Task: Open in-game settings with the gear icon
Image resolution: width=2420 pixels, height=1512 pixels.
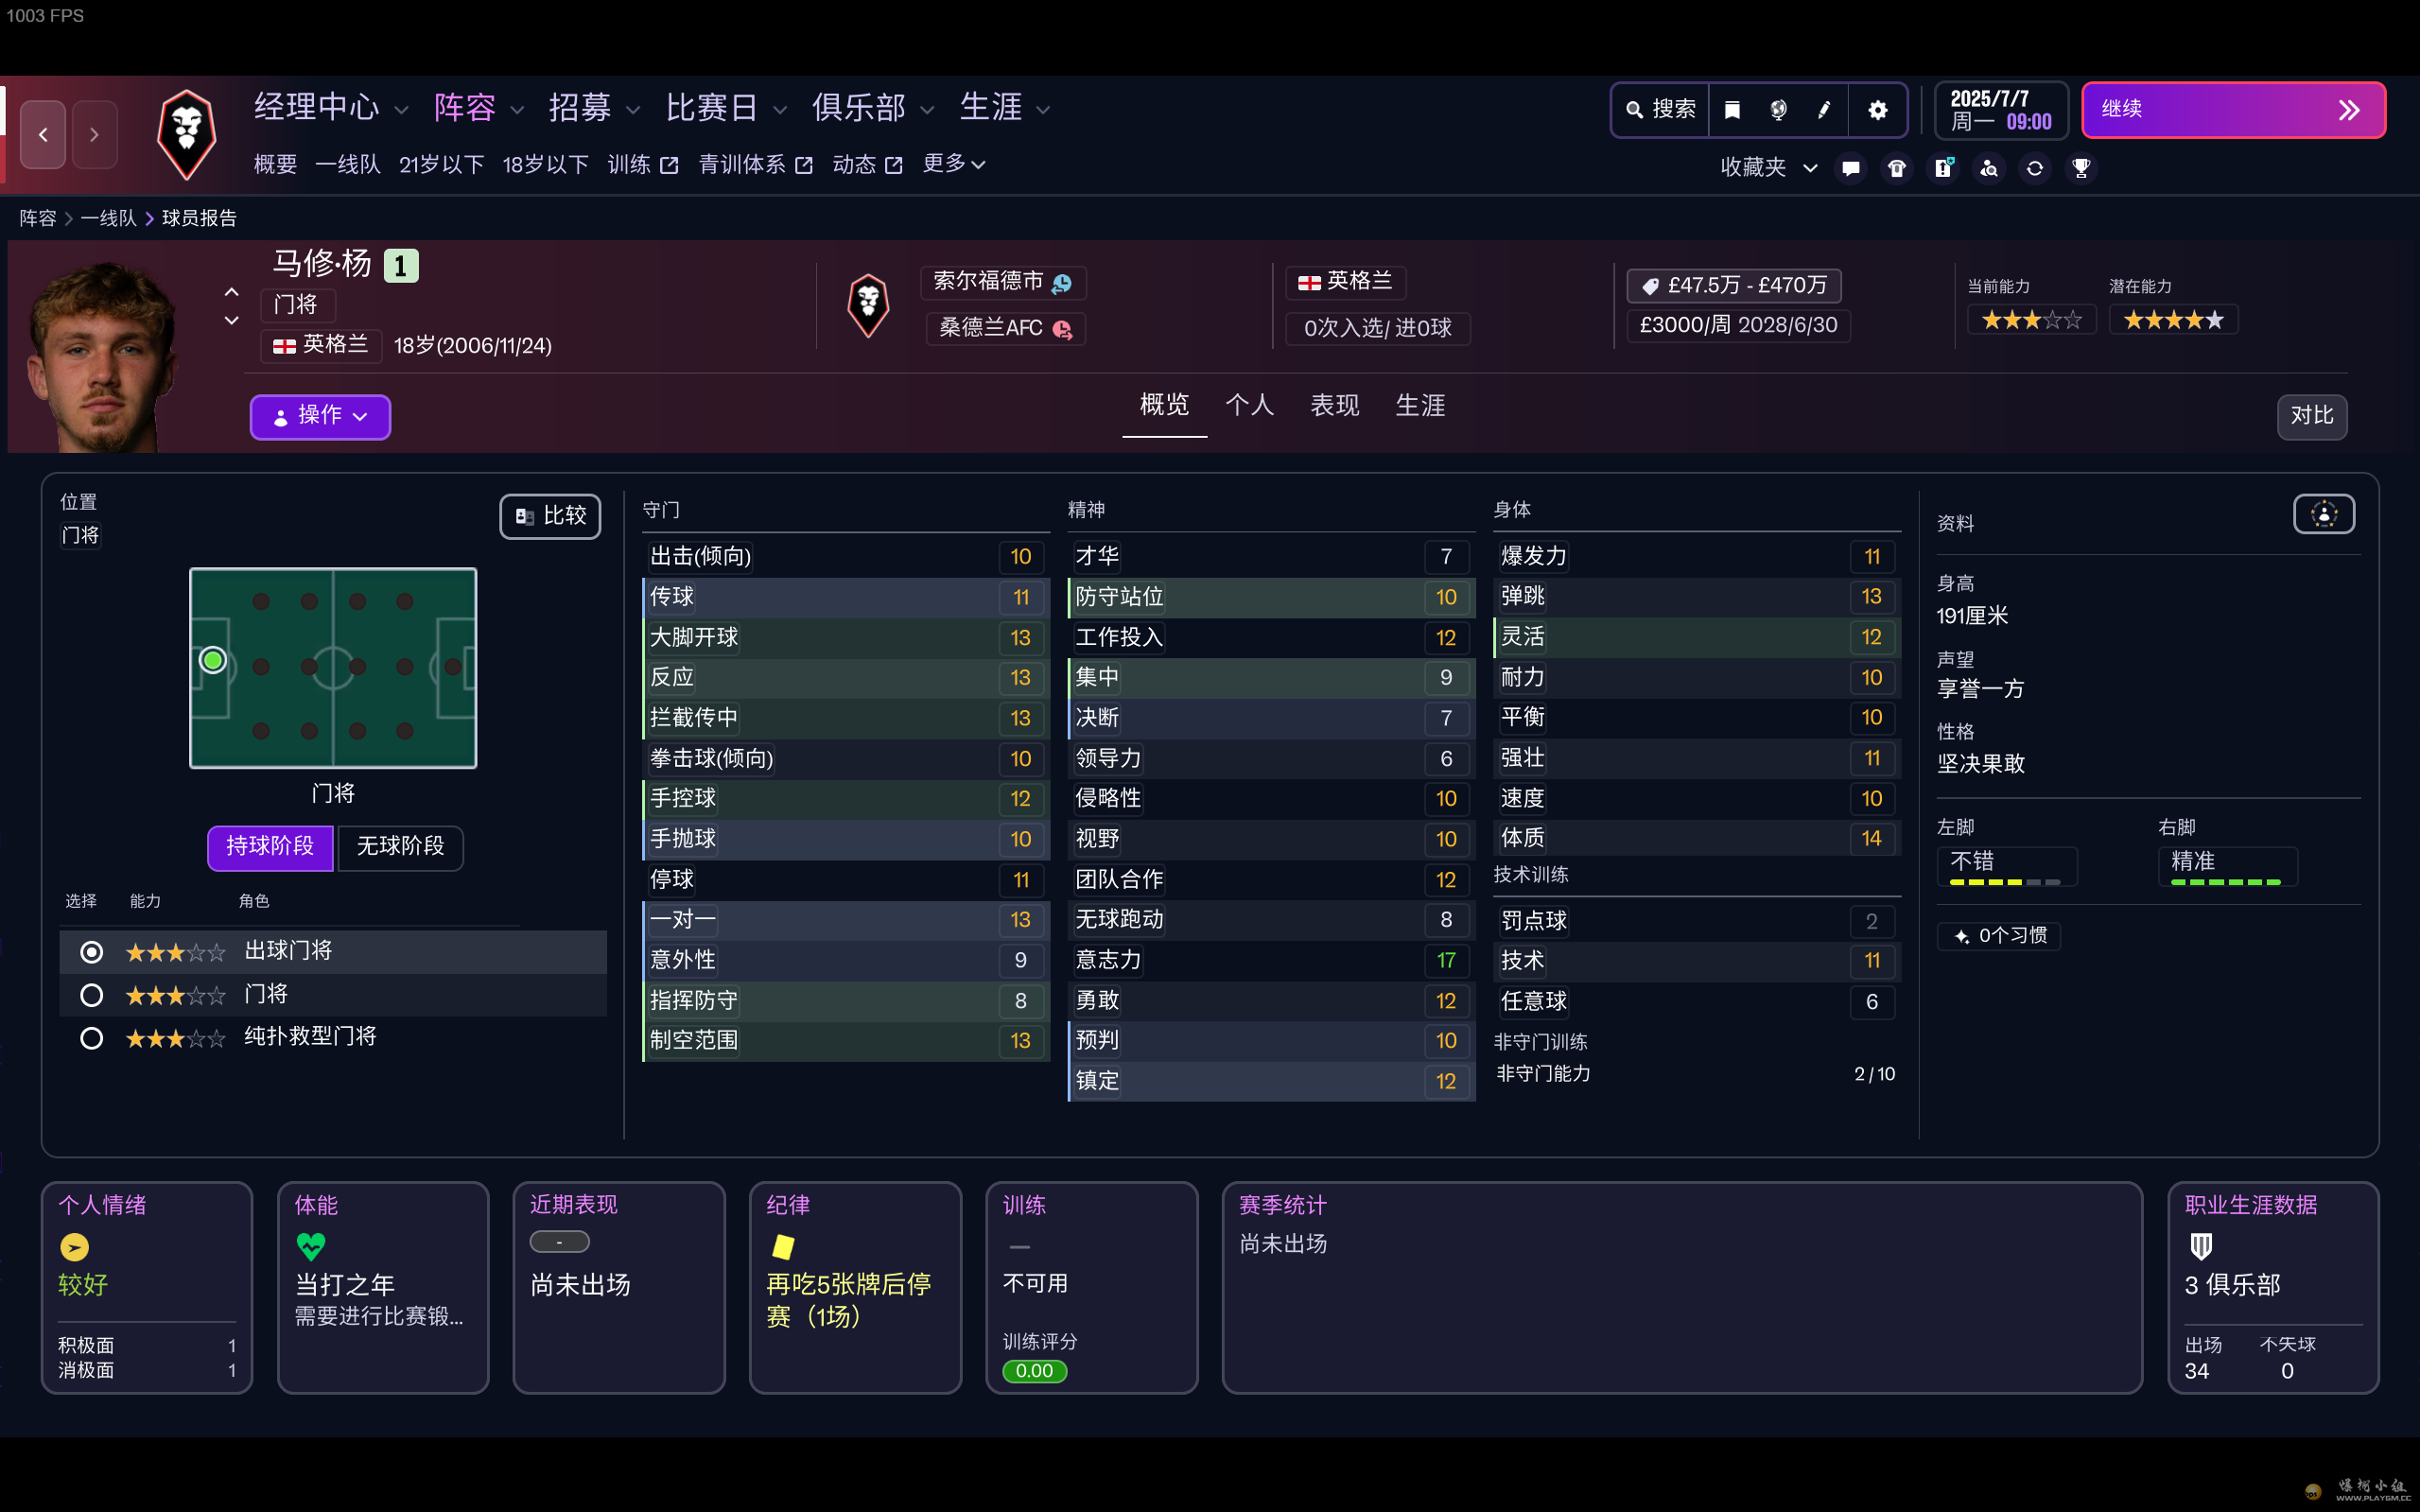Action: [1878, 110]
